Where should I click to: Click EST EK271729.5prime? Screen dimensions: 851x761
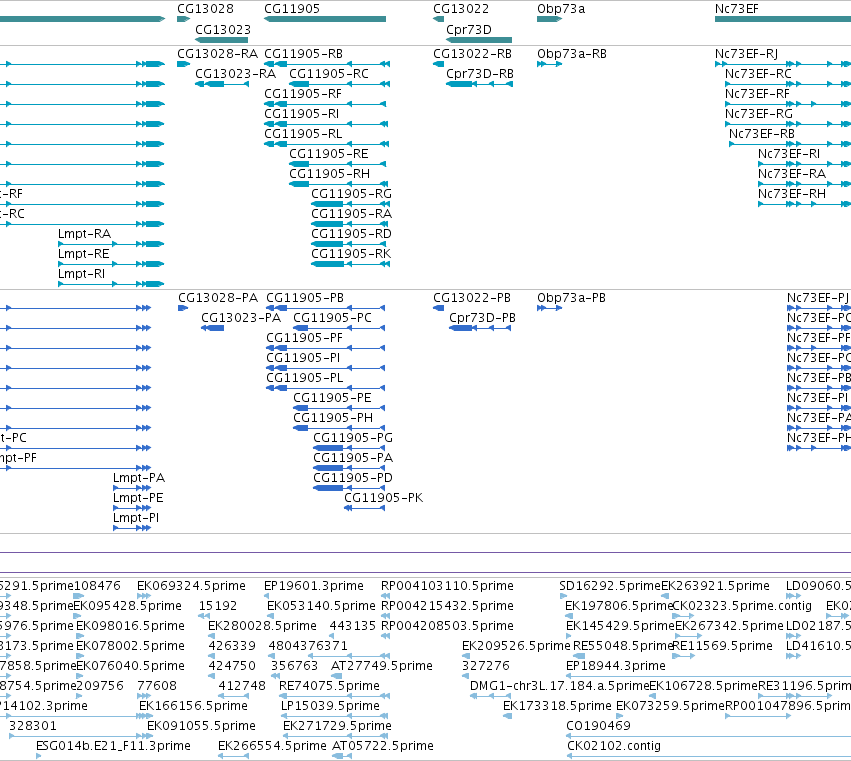click(x=337, y=726)
